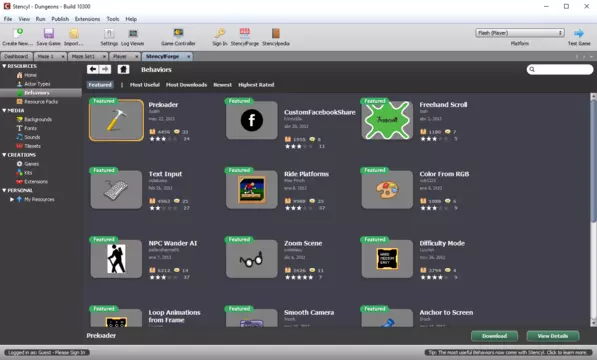Expand My Resources tree node

click(x=12, y=199)
